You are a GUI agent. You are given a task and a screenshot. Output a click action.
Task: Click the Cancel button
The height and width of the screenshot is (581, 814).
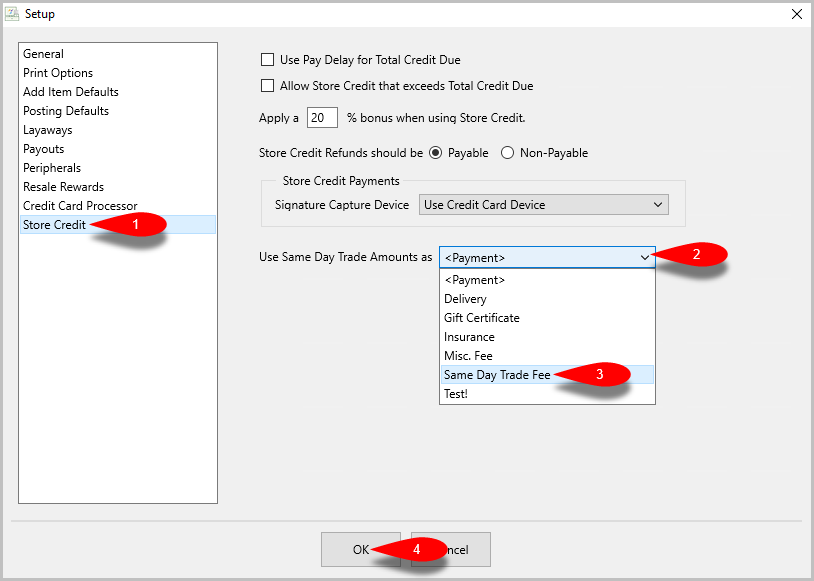[451, 549]
